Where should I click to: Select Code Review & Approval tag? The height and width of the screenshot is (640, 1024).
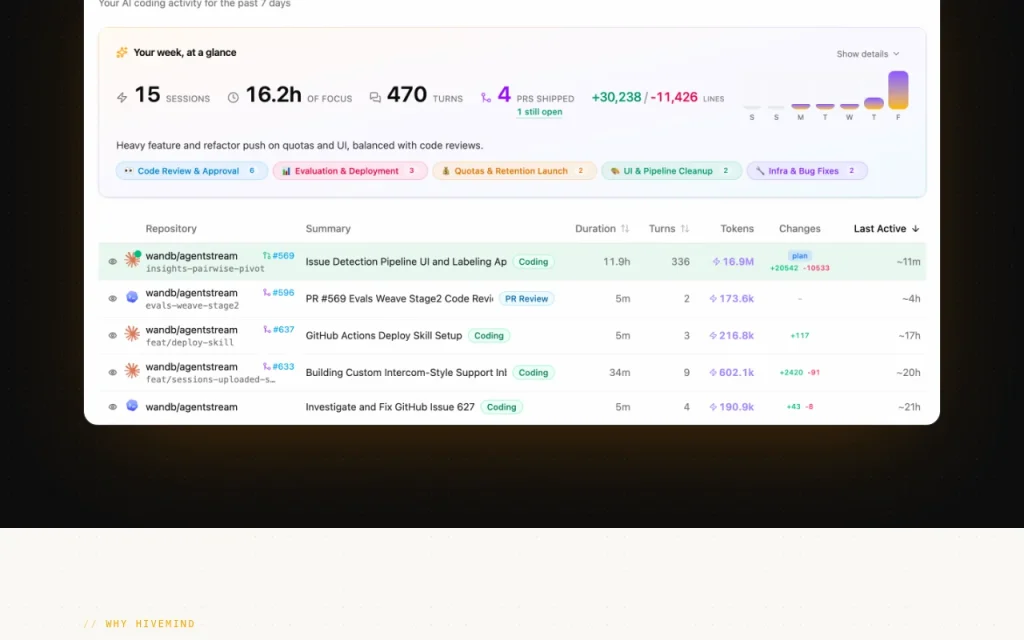pyautogui.click(x=191, y=171)
